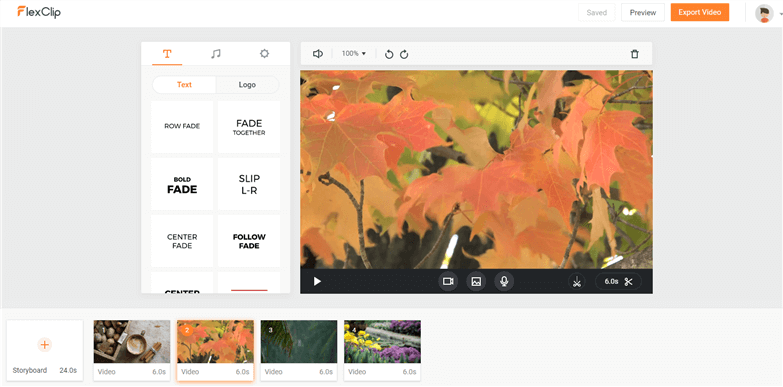The width and height of the screenshot is (783, 387).
Task: Delete the clip with trash icon
Action: [635, 54]
